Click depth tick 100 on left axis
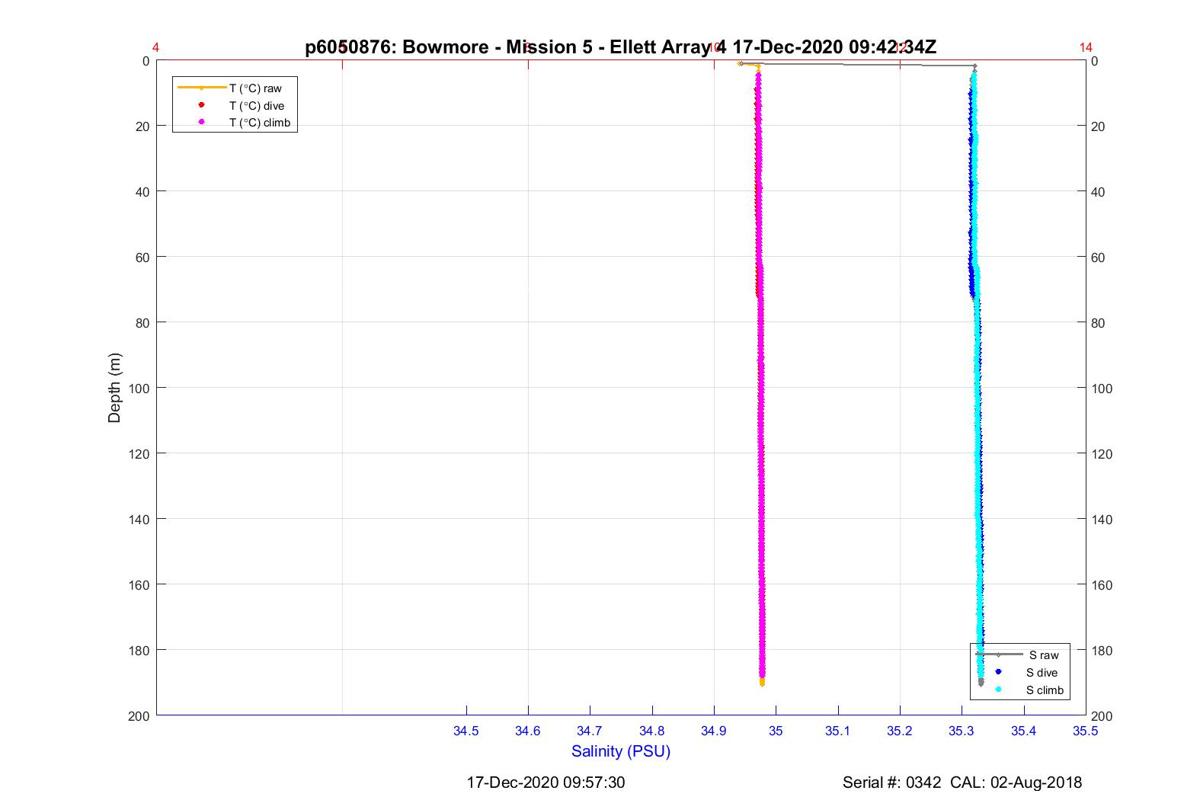The width and height of the screenshot is (1200, 804). [138, 388]
